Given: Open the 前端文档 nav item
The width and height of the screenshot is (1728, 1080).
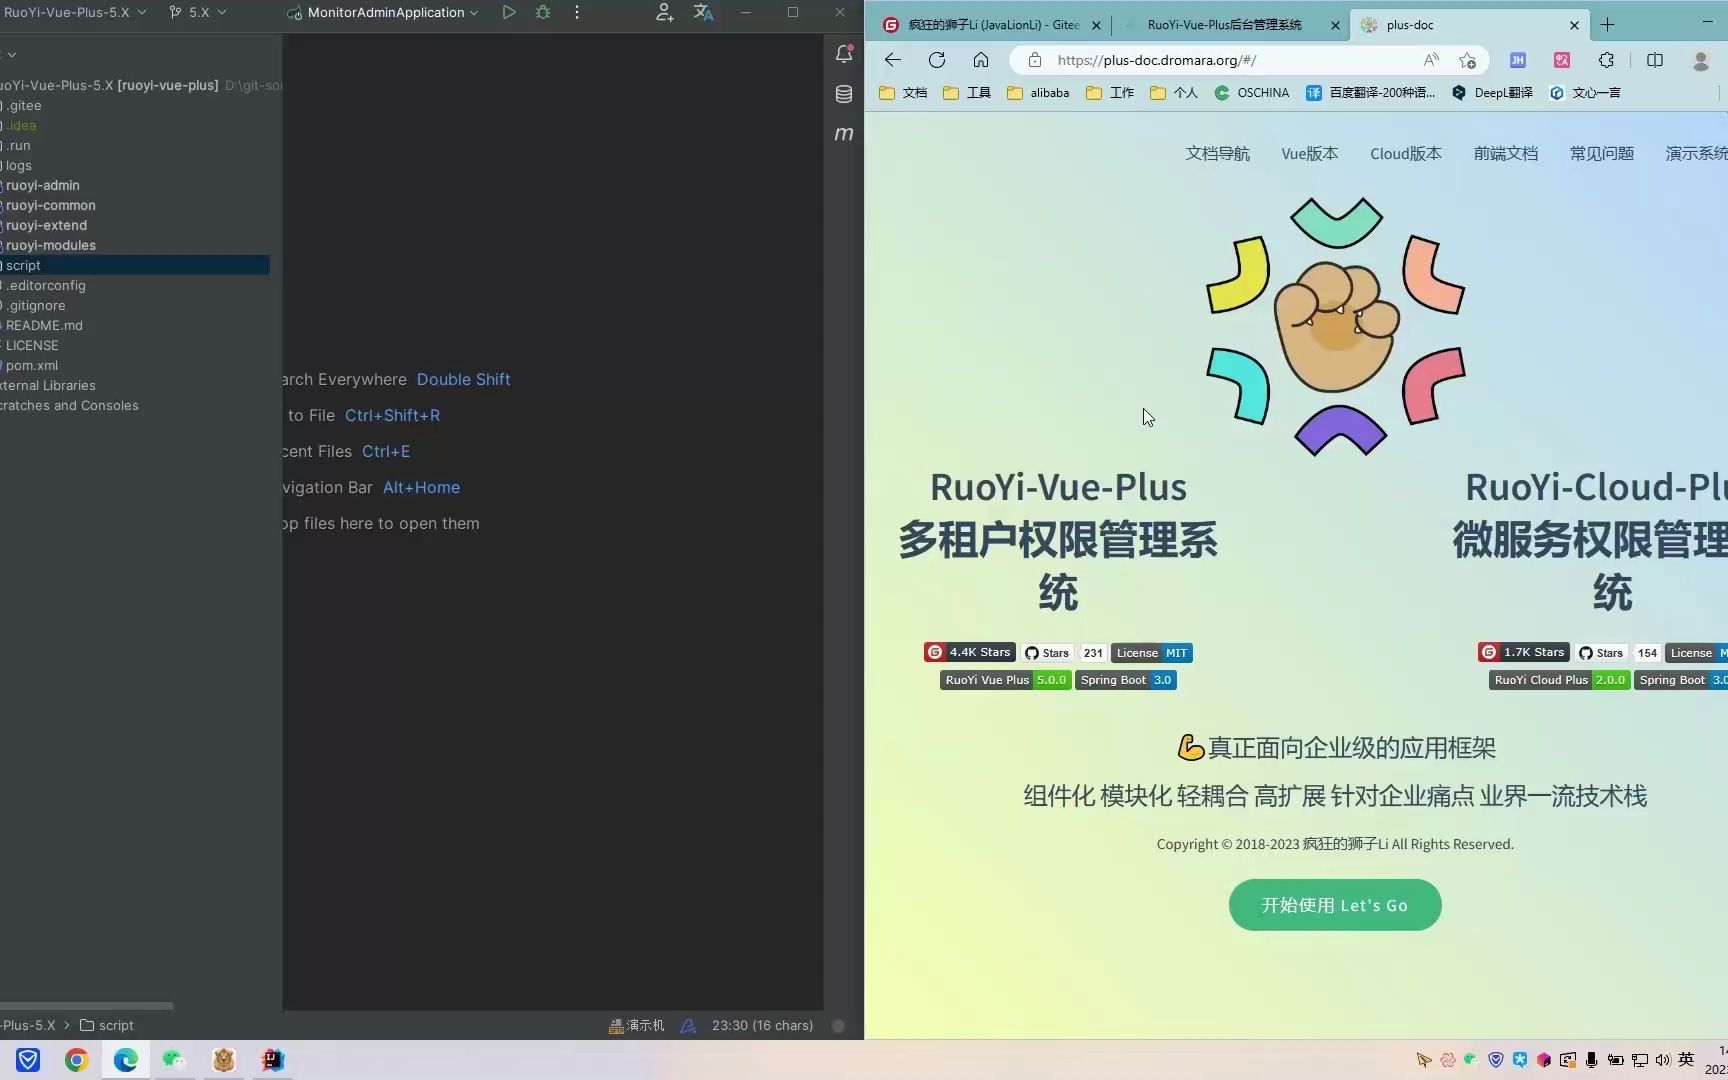Looking at the screenshot, I should [x=1505, y=153].
